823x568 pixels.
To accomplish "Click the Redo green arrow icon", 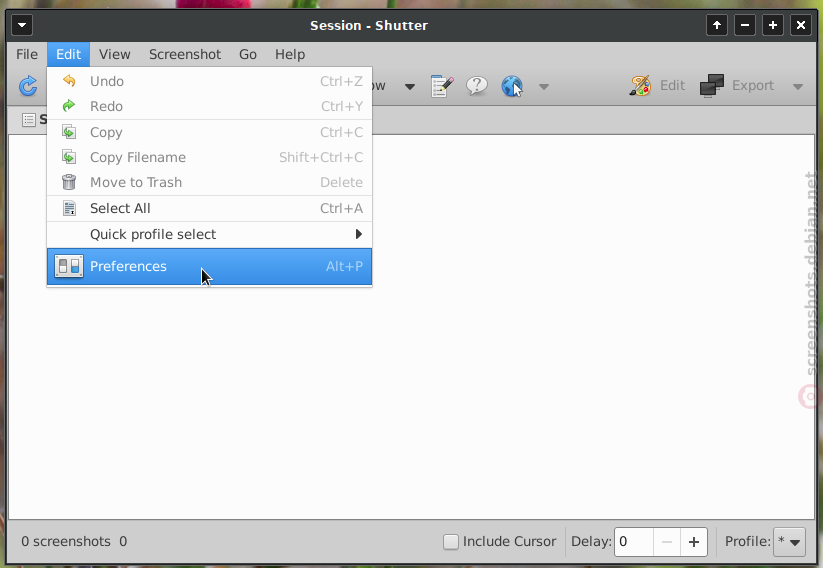I will pyautogui.click(x=69, y=106).
